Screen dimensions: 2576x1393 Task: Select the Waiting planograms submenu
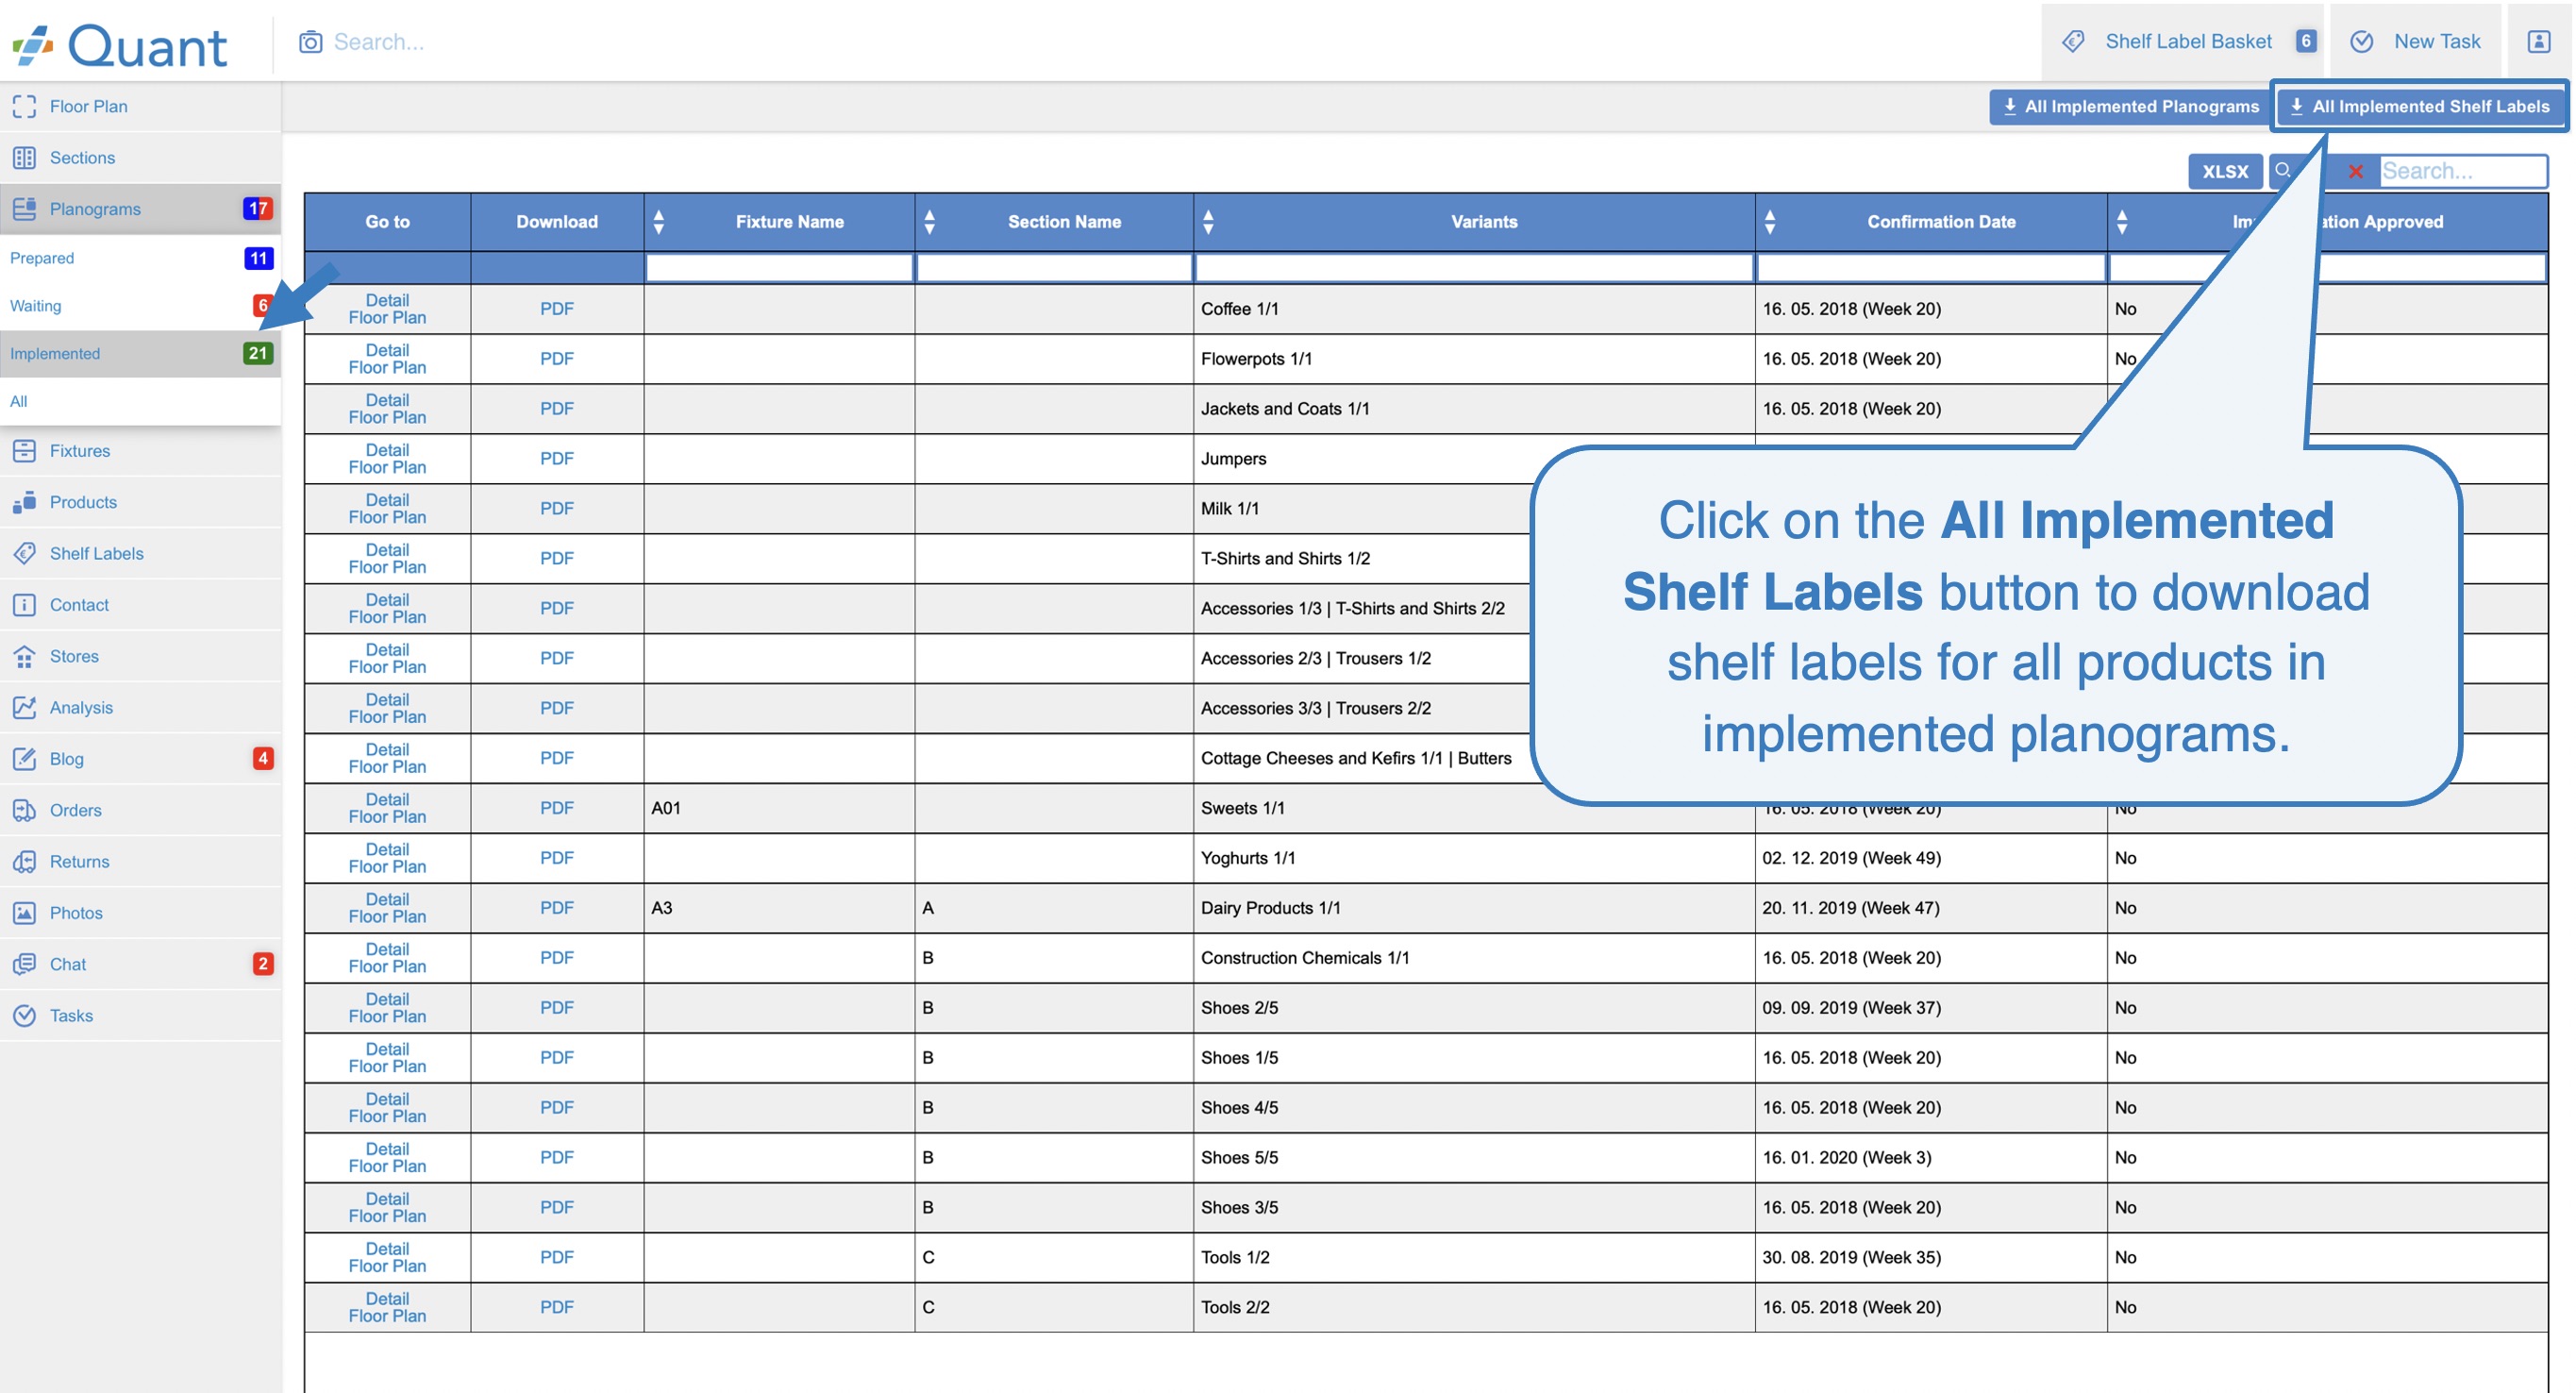pyautogui.click(x=140, y=305)
